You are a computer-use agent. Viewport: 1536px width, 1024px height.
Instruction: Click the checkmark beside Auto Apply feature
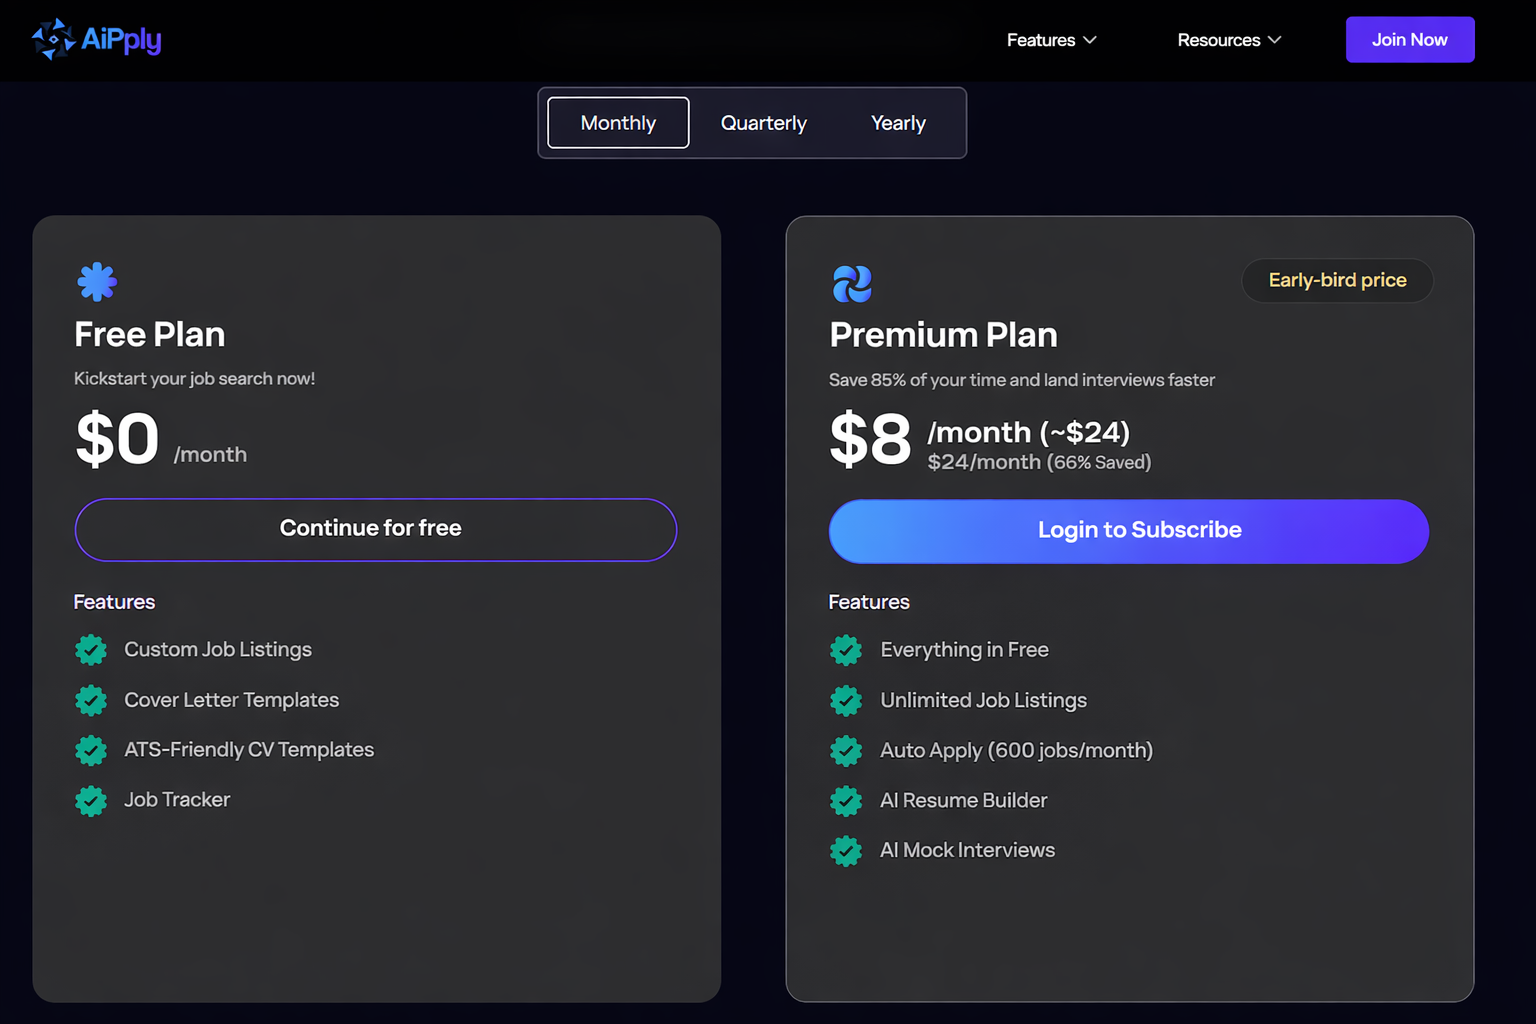(846, 750)
